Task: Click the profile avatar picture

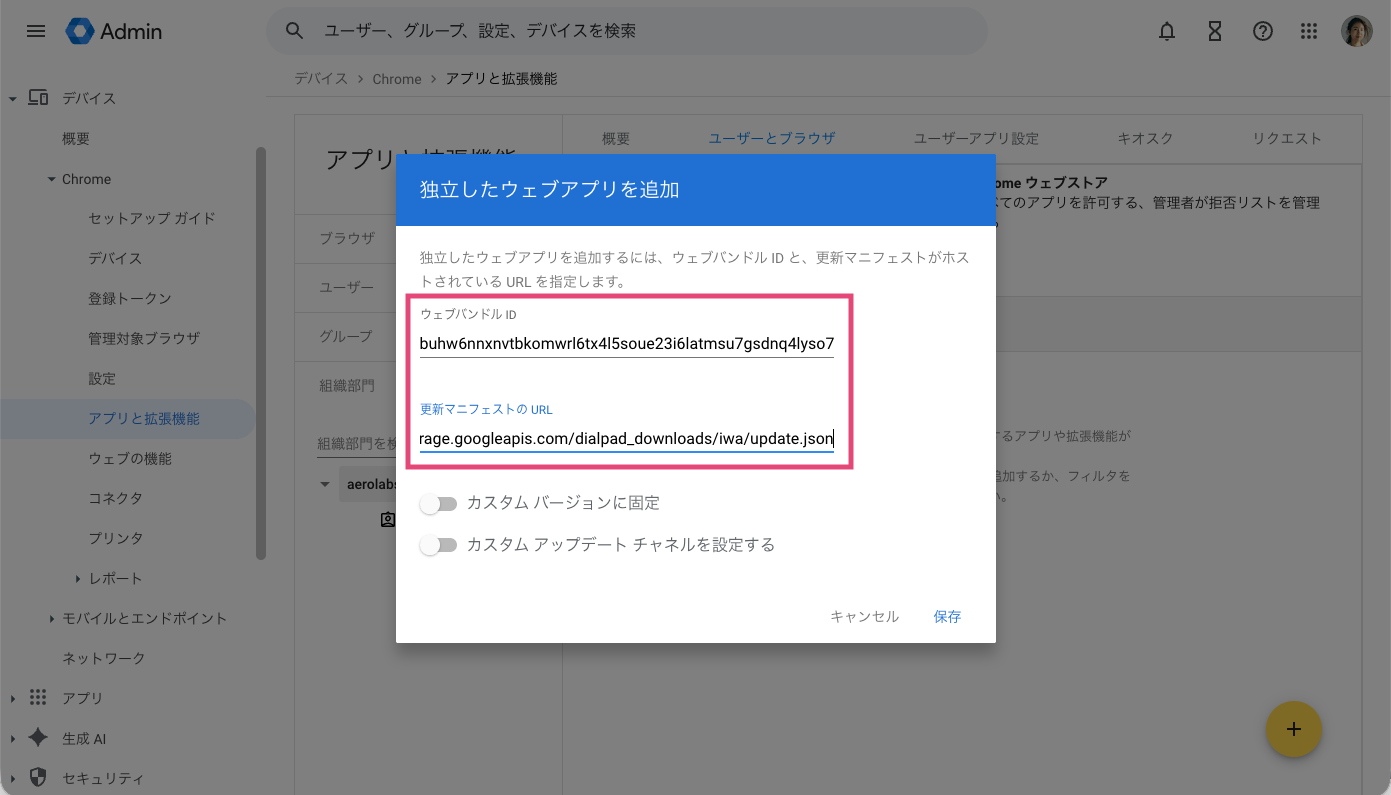Action: (x=1356, y=31)
